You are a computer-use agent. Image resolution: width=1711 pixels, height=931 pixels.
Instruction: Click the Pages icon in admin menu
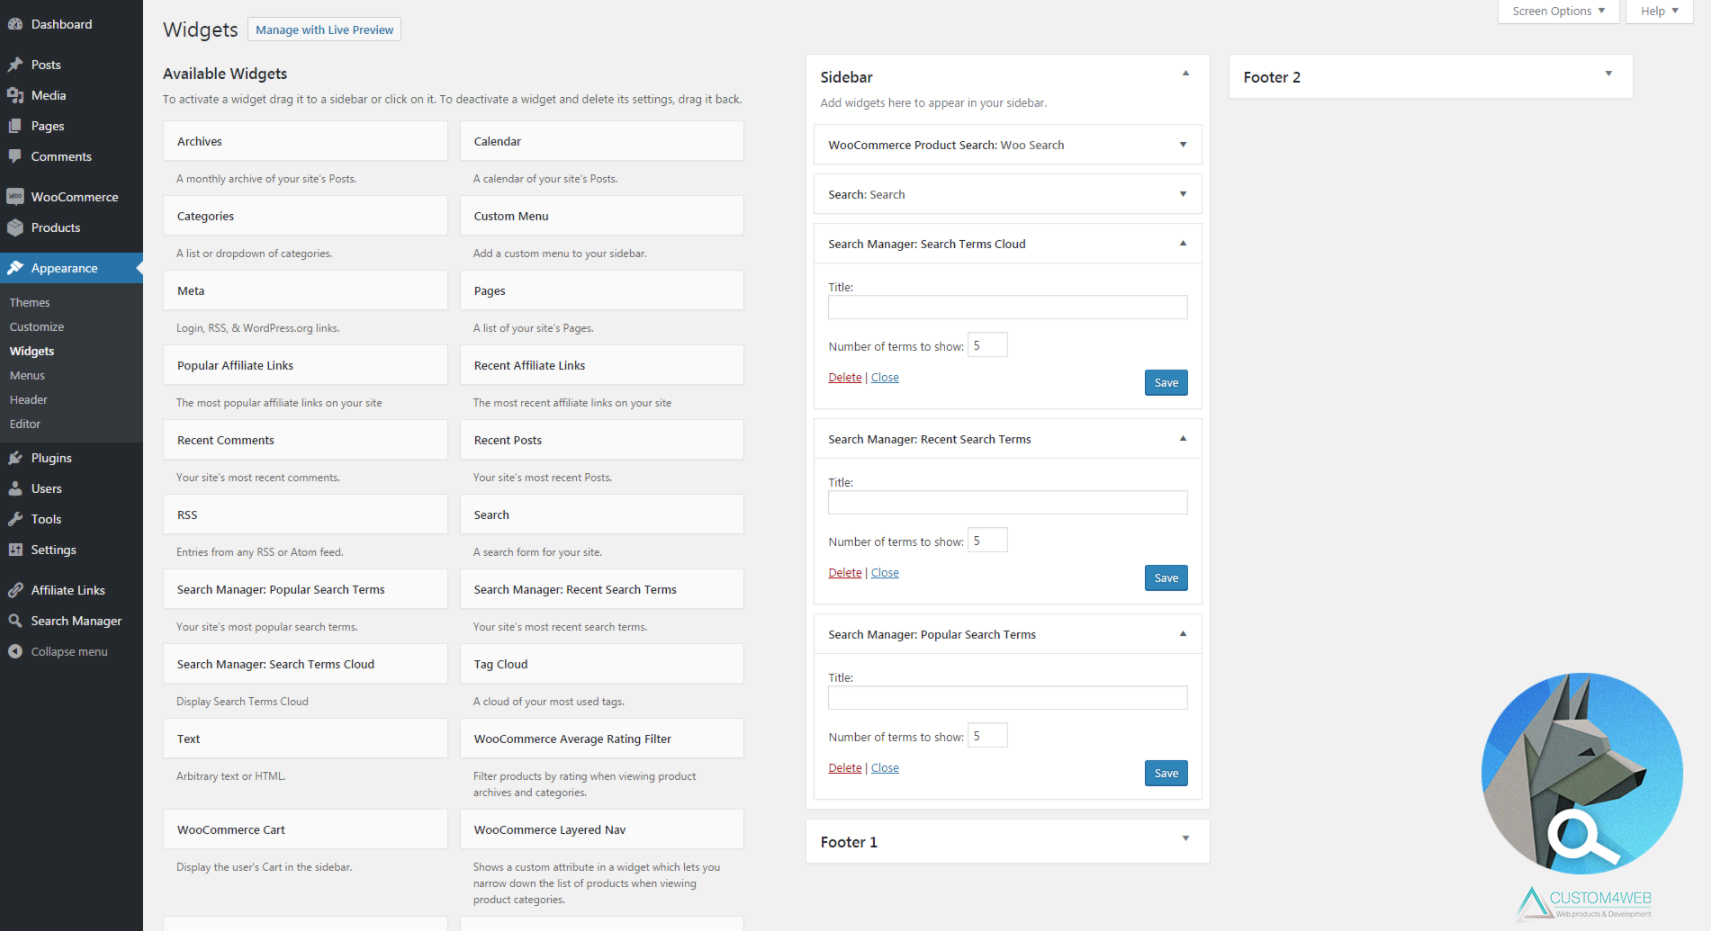[x=15, y=126]
